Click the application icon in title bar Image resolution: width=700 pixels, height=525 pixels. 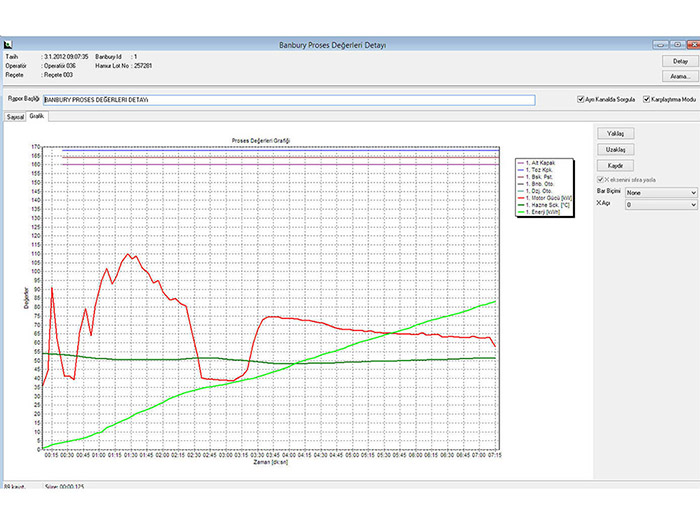coord(8,46)
